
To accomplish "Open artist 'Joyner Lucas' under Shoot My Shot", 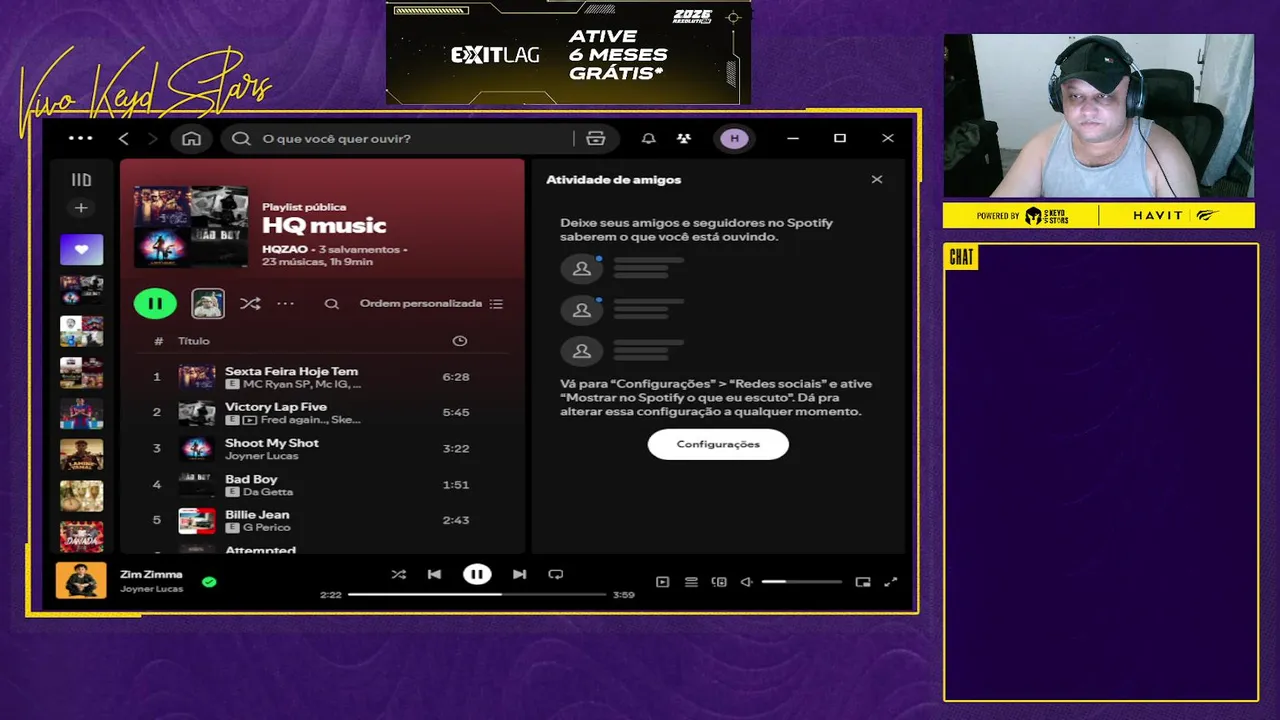I will pyautogui.click(x=261, y=456).
